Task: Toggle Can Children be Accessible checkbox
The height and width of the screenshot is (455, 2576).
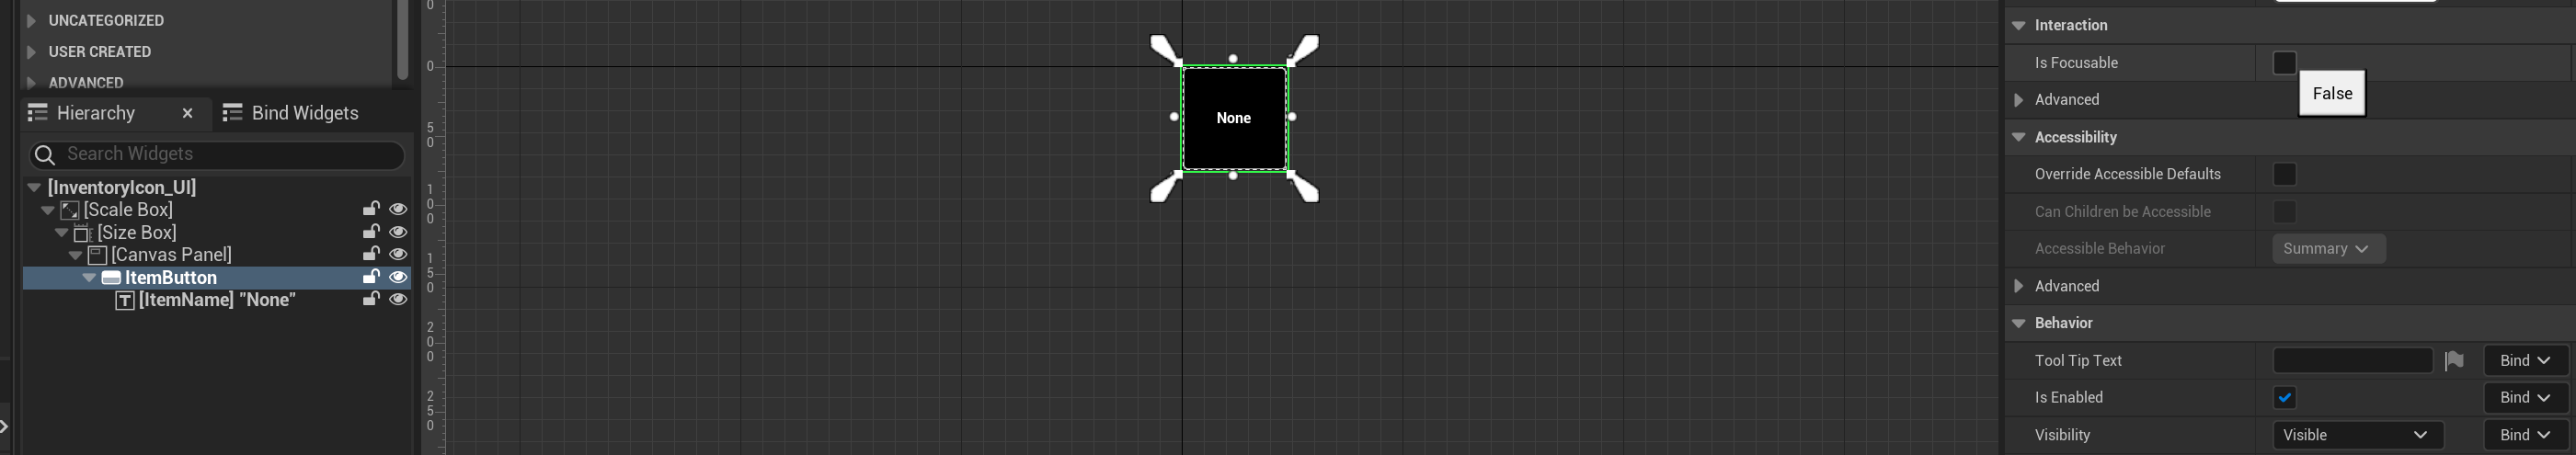Action: pyautogui.click(x=2284, y=211)
